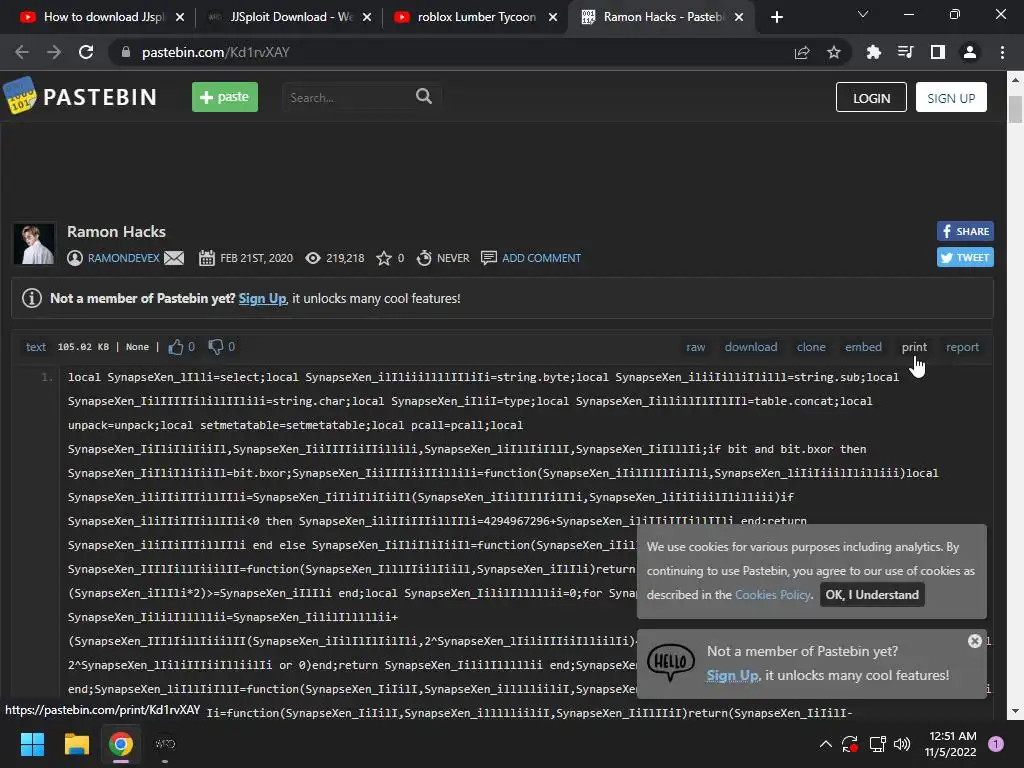The height and width of the screenshot is (768, 1024).
Task: Reload the Pastebin page
Action: 86,52
